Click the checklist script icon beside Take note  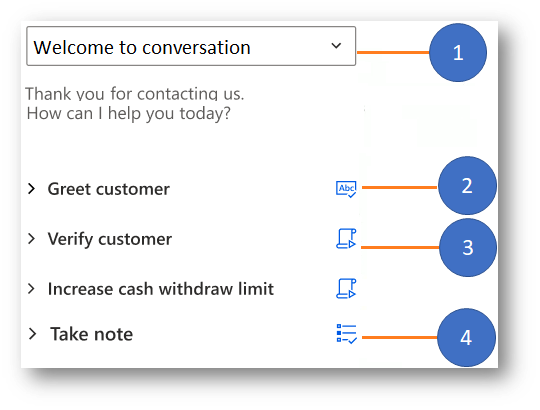(x=346, y=334)
